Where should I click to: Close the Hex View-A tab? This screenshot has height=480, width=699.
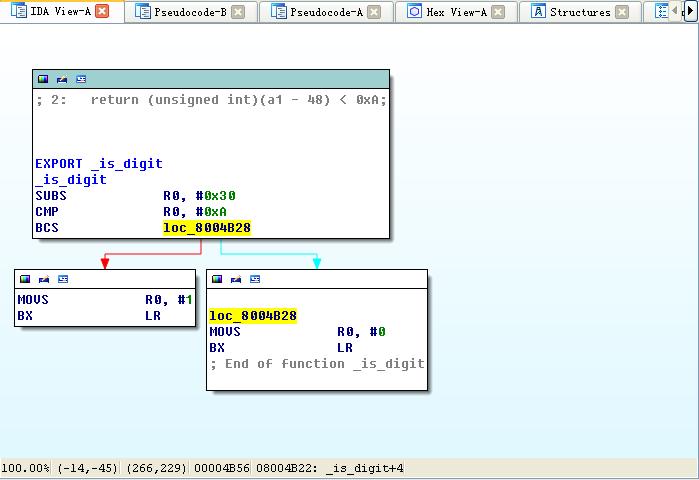[x=498, y=12]
